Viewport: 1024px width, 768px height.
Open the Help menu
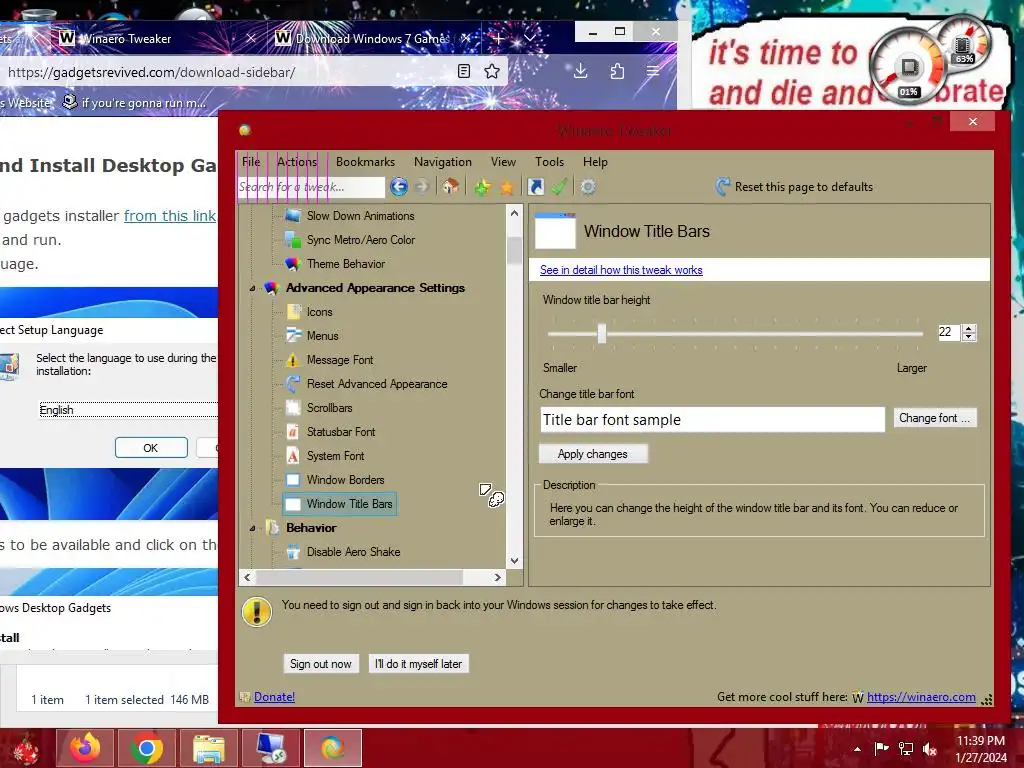595,161
